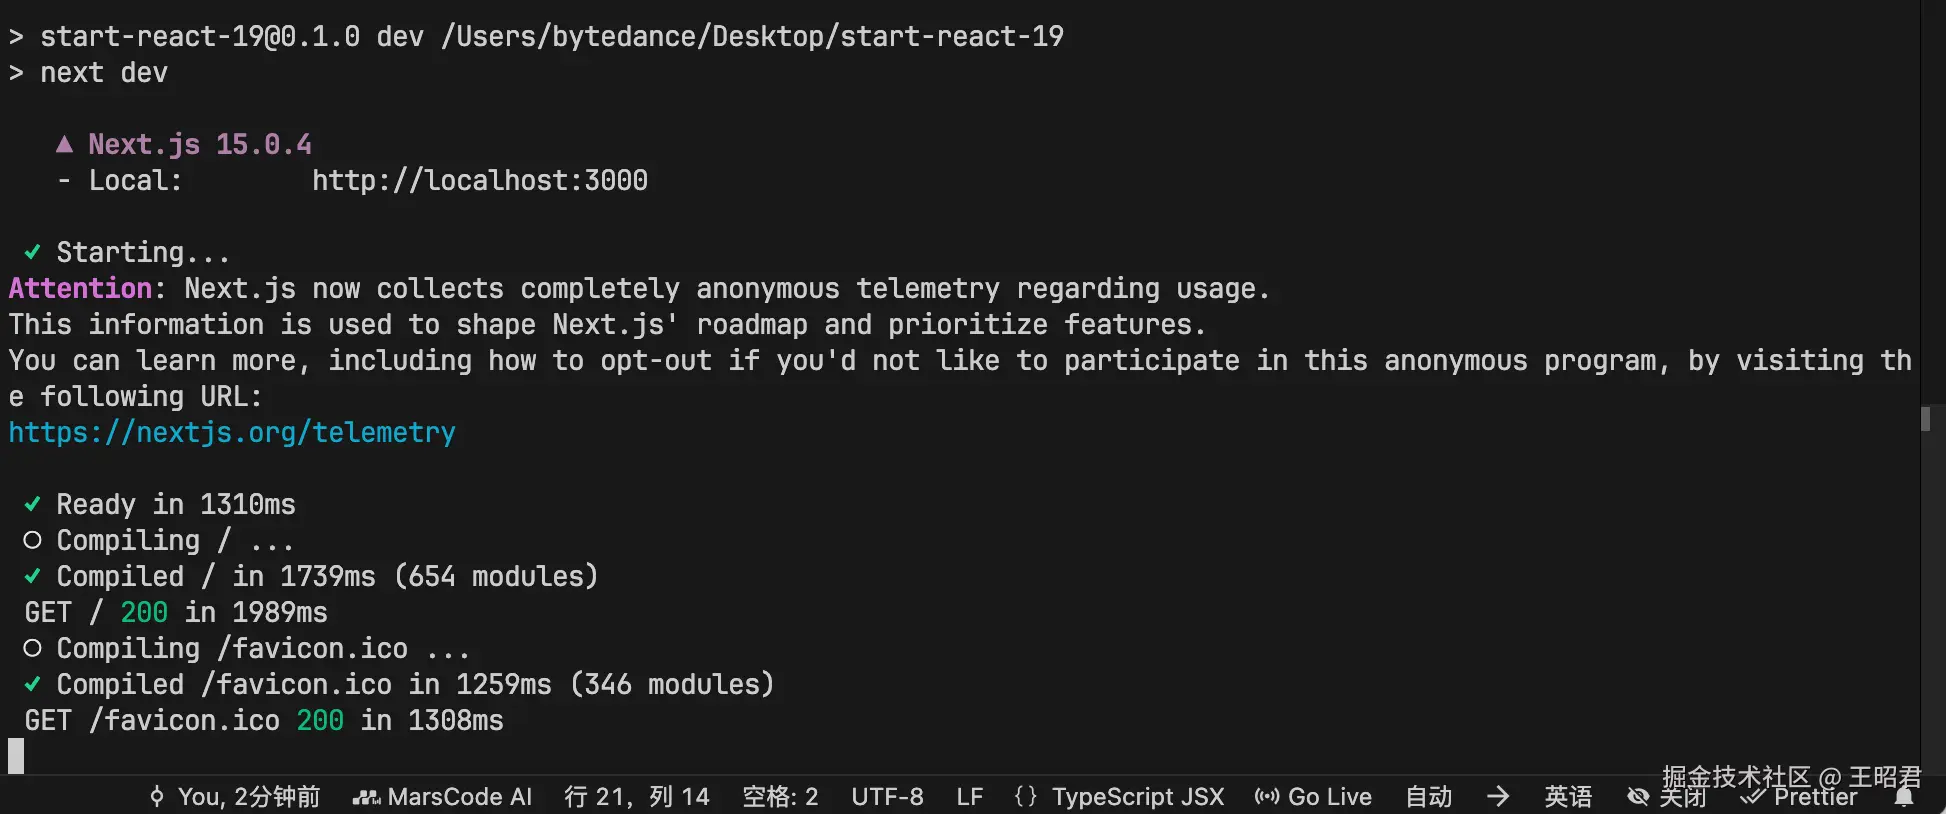The height and width of the screenshot is (814, 1946).
Task: Select the TypeScript JSX language mode
Action: (x=1138, y=797)
